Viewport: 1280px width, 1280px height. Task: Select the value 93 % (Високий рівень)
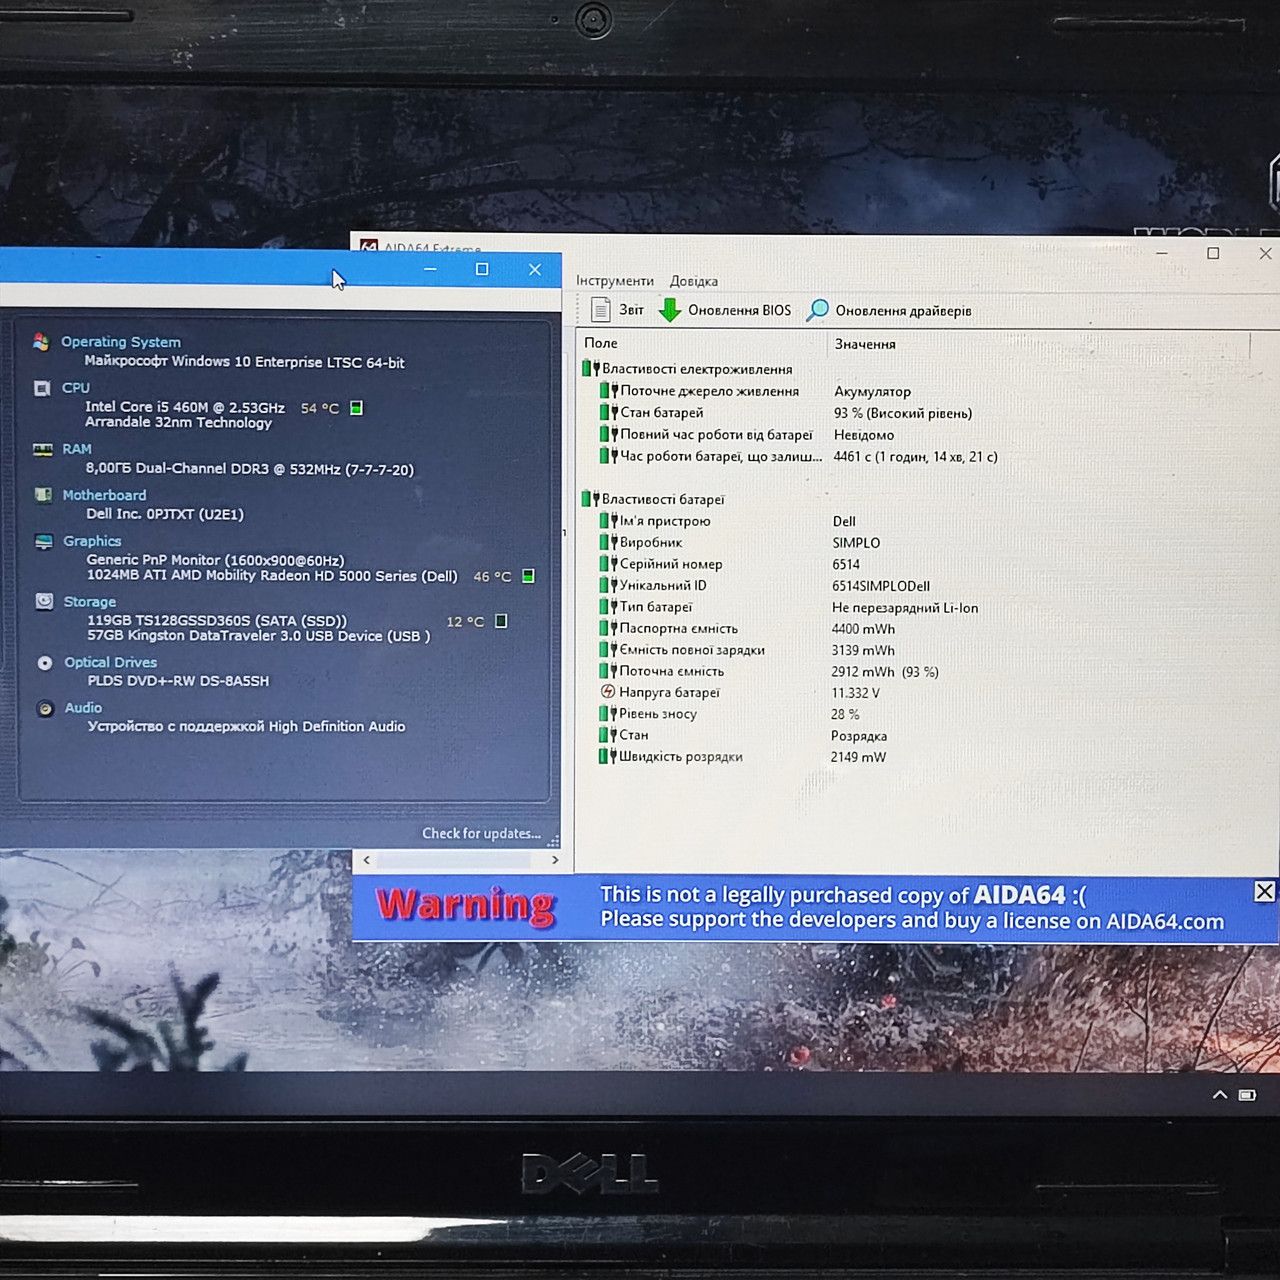point(903,413)
